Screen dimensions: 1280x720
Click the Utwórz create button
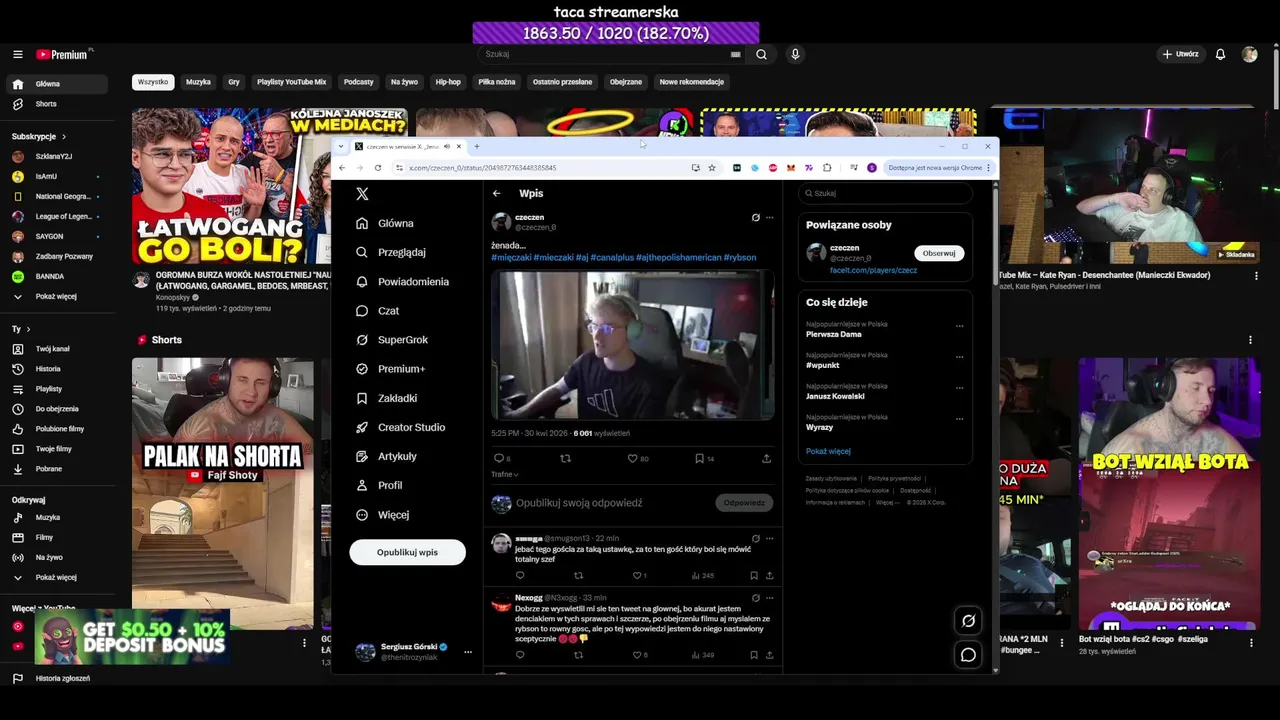pyautogui.click(x=1180, y=54)
